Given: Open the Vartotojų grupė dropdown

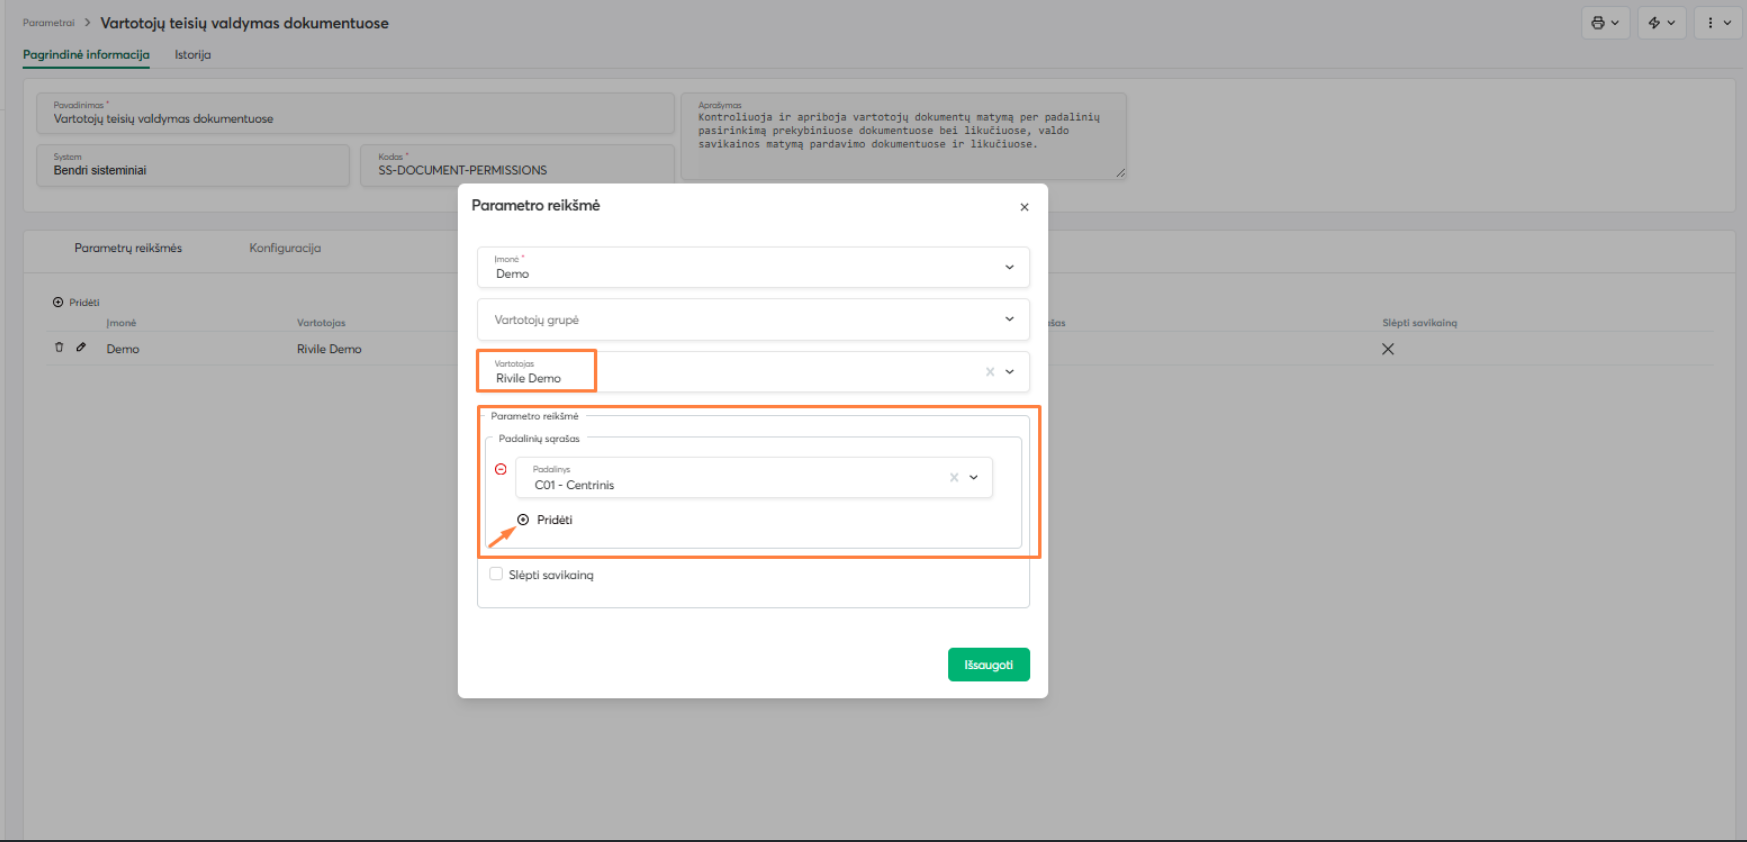Looking at the screenshot, I should coord(1009,319).
